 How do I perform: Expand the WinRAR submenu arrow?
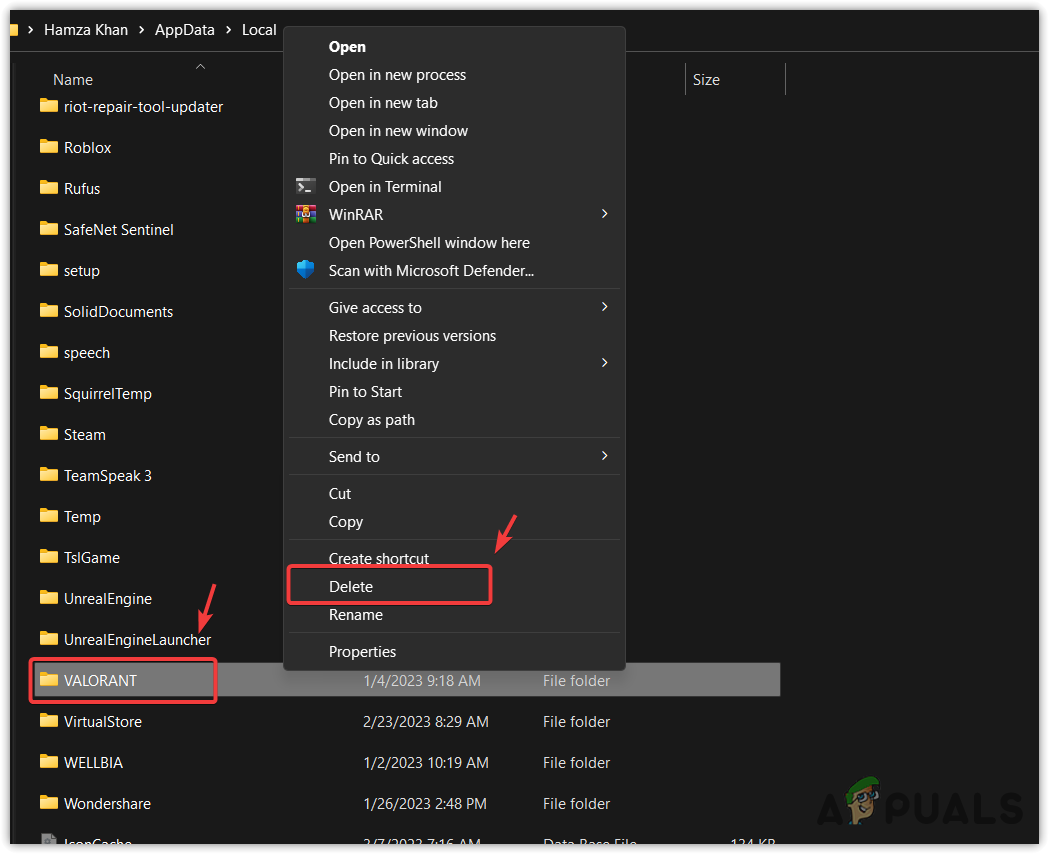point(604,214)
